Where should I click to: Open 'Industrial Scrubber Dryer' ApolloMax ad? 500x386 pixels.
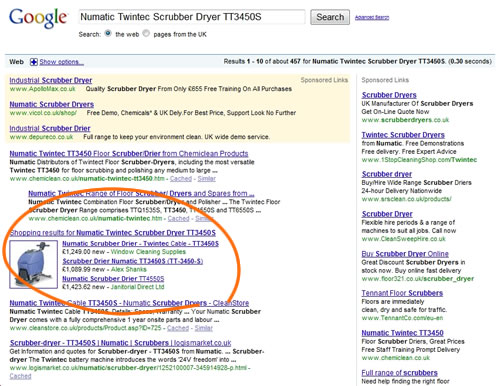51,80
